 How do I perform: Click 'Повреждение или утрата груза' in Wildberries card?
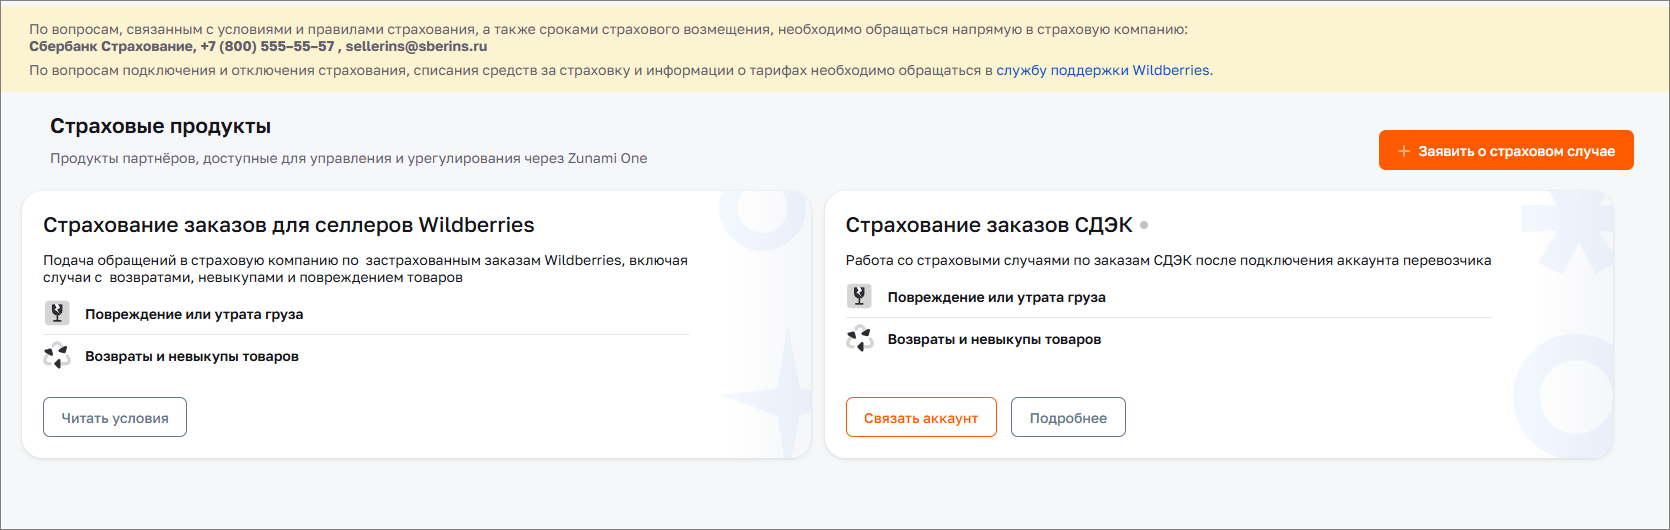point(194,314)
